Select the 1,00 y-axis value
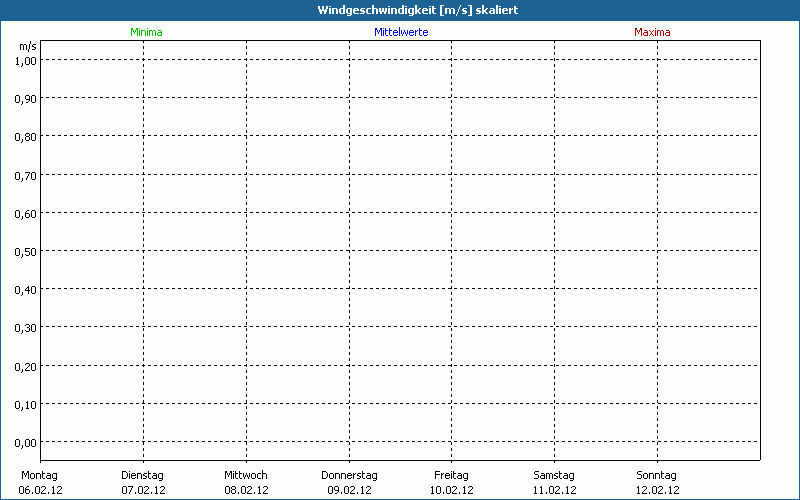This screenshot has width=800, height=500. pos(26,60)
